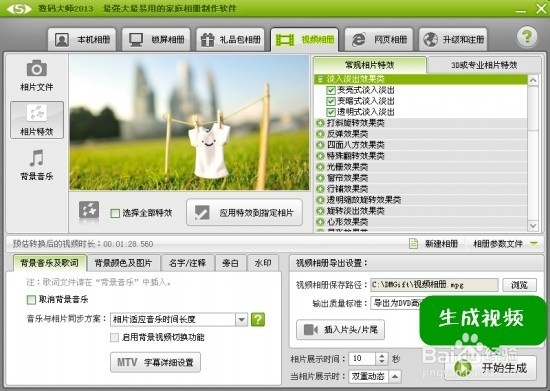Screen dimensions: 550x391
Task: Expand 光栅效果类 category
Action: click(x=320, y=167)
